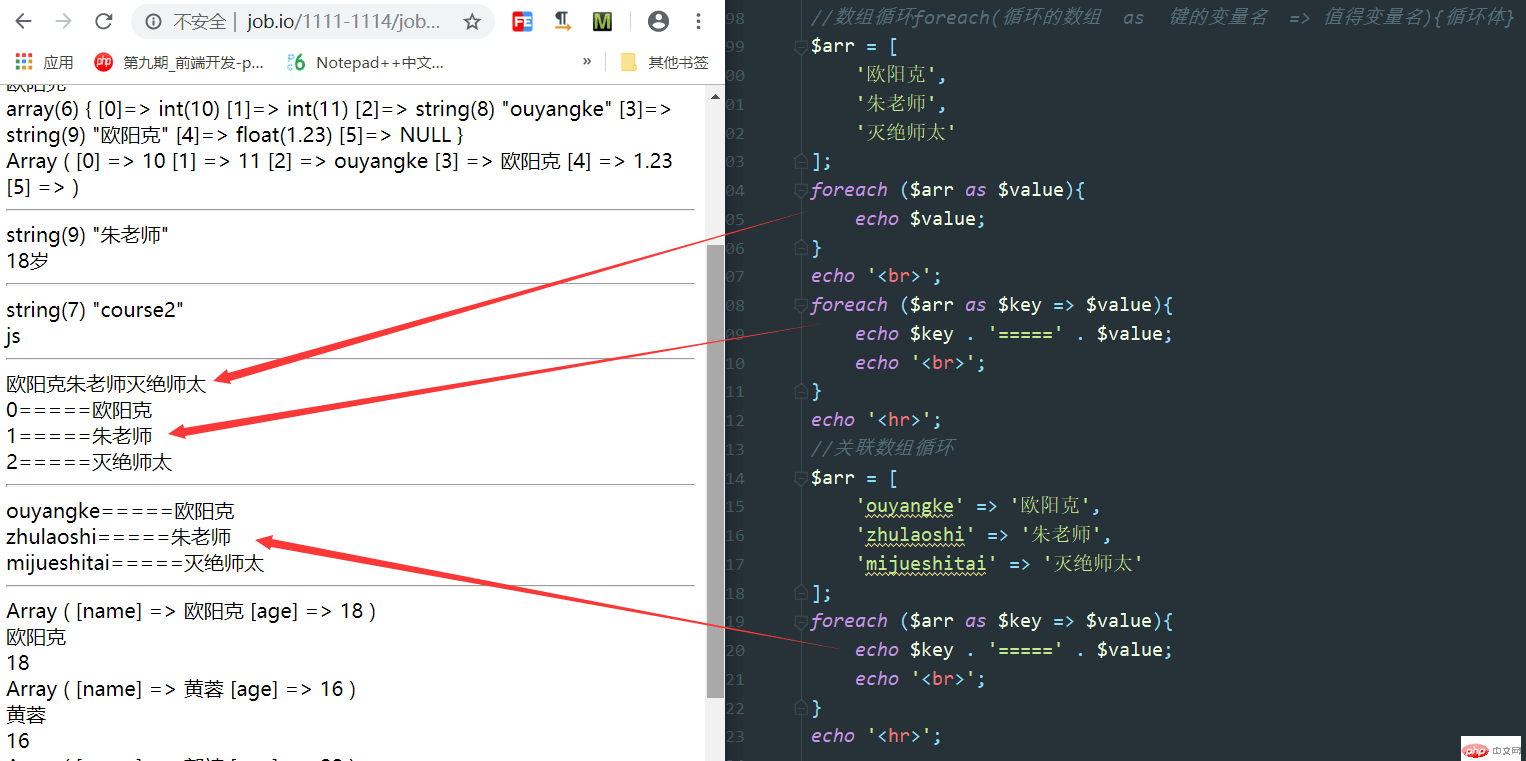Fold the foreach ($arr as $value) block
The image size is (1526, 761).
click(801, 190)
